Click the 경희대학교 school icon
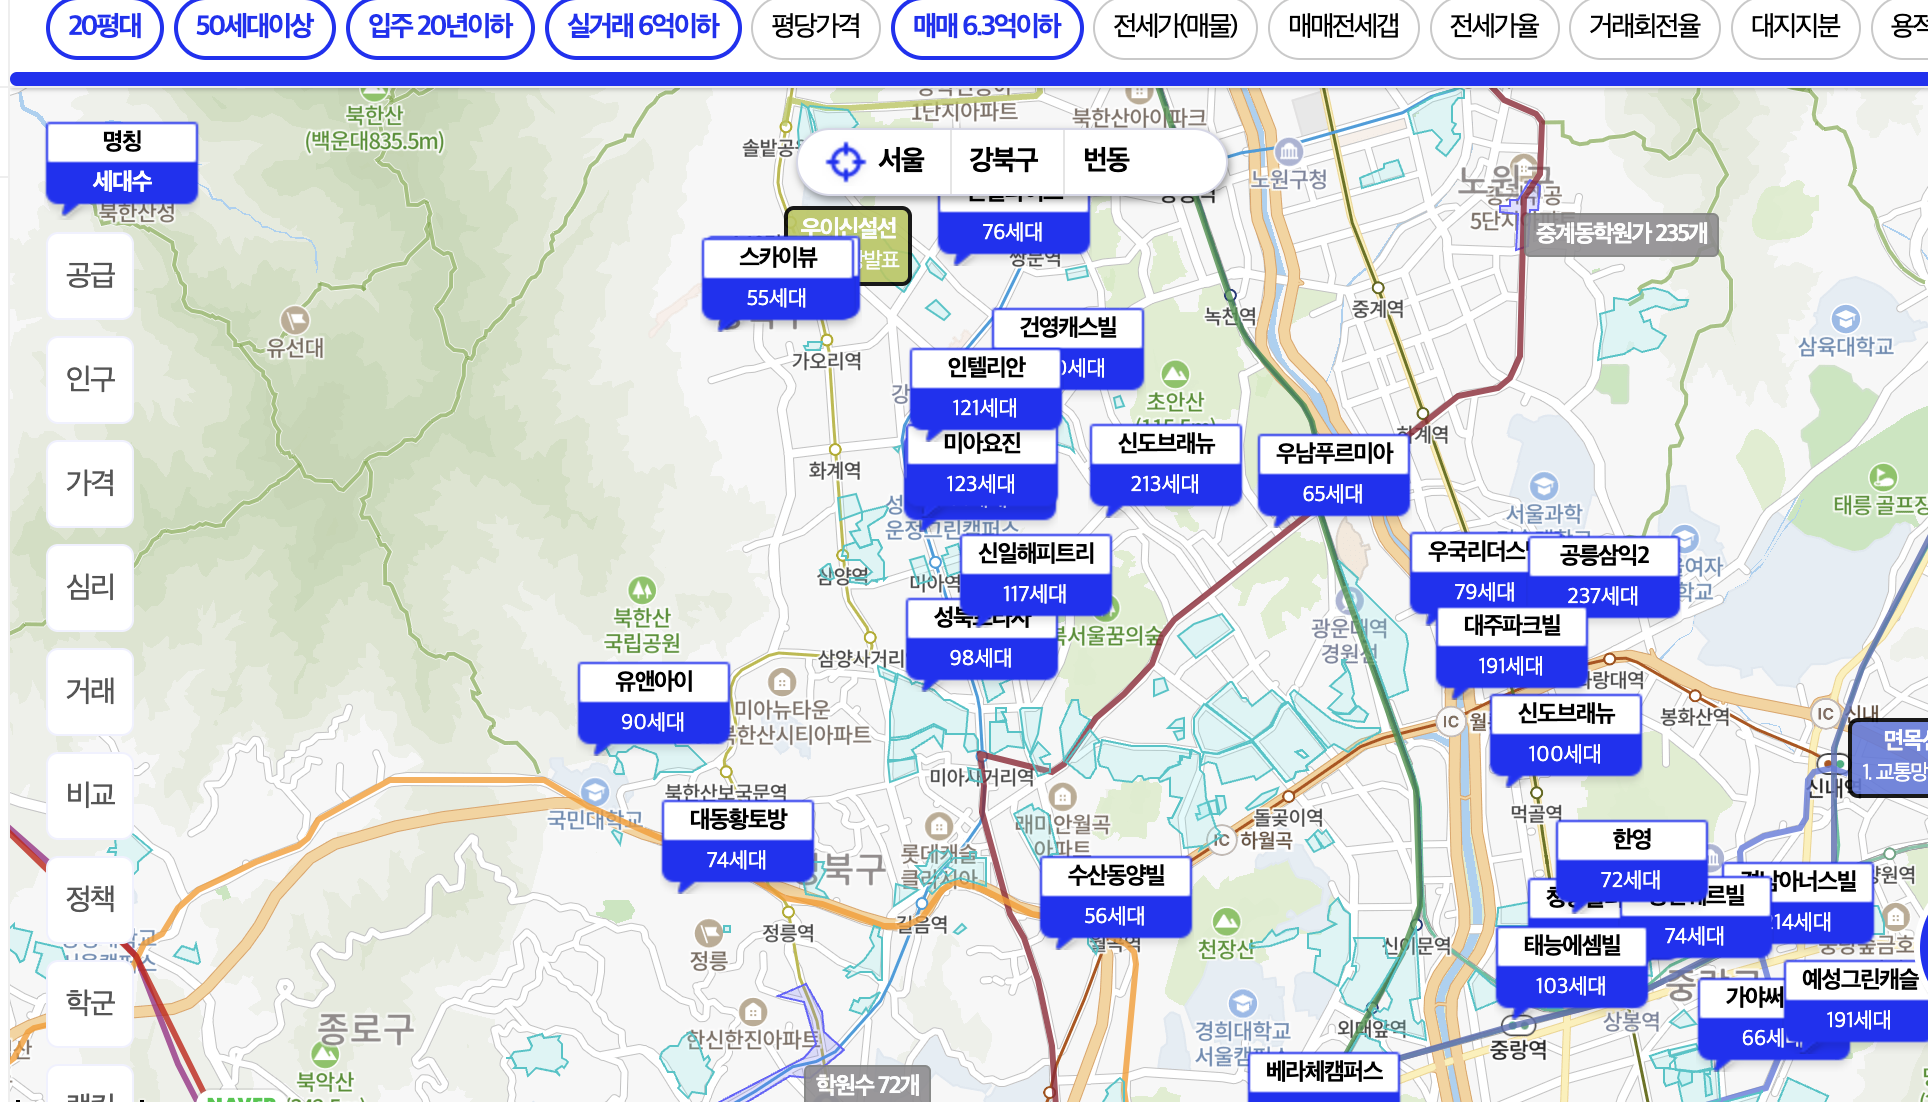The width and height of the screenshot is (1928, 1102). point(1242,1003)
